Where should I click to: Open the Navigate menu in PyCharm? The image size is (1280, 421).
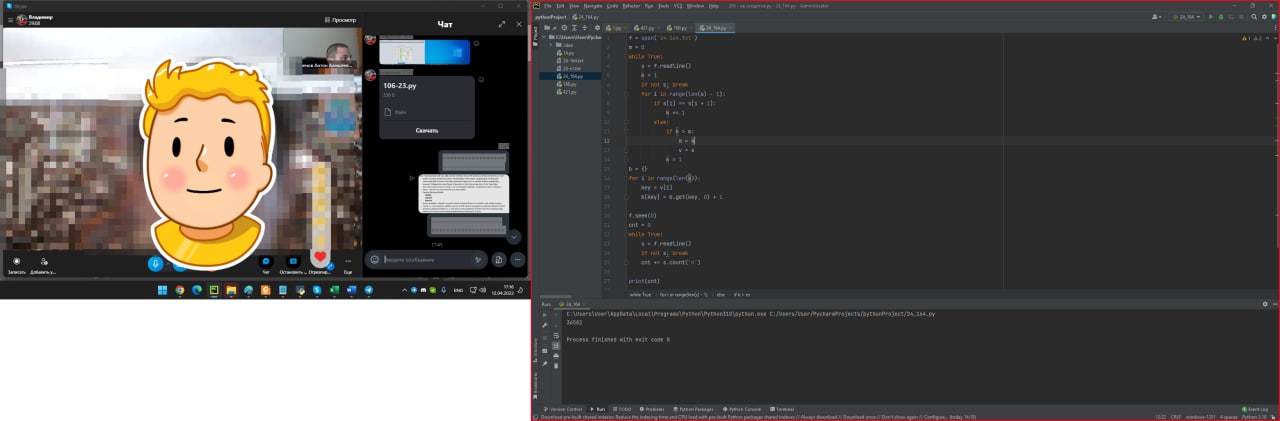tap(592, 5)
